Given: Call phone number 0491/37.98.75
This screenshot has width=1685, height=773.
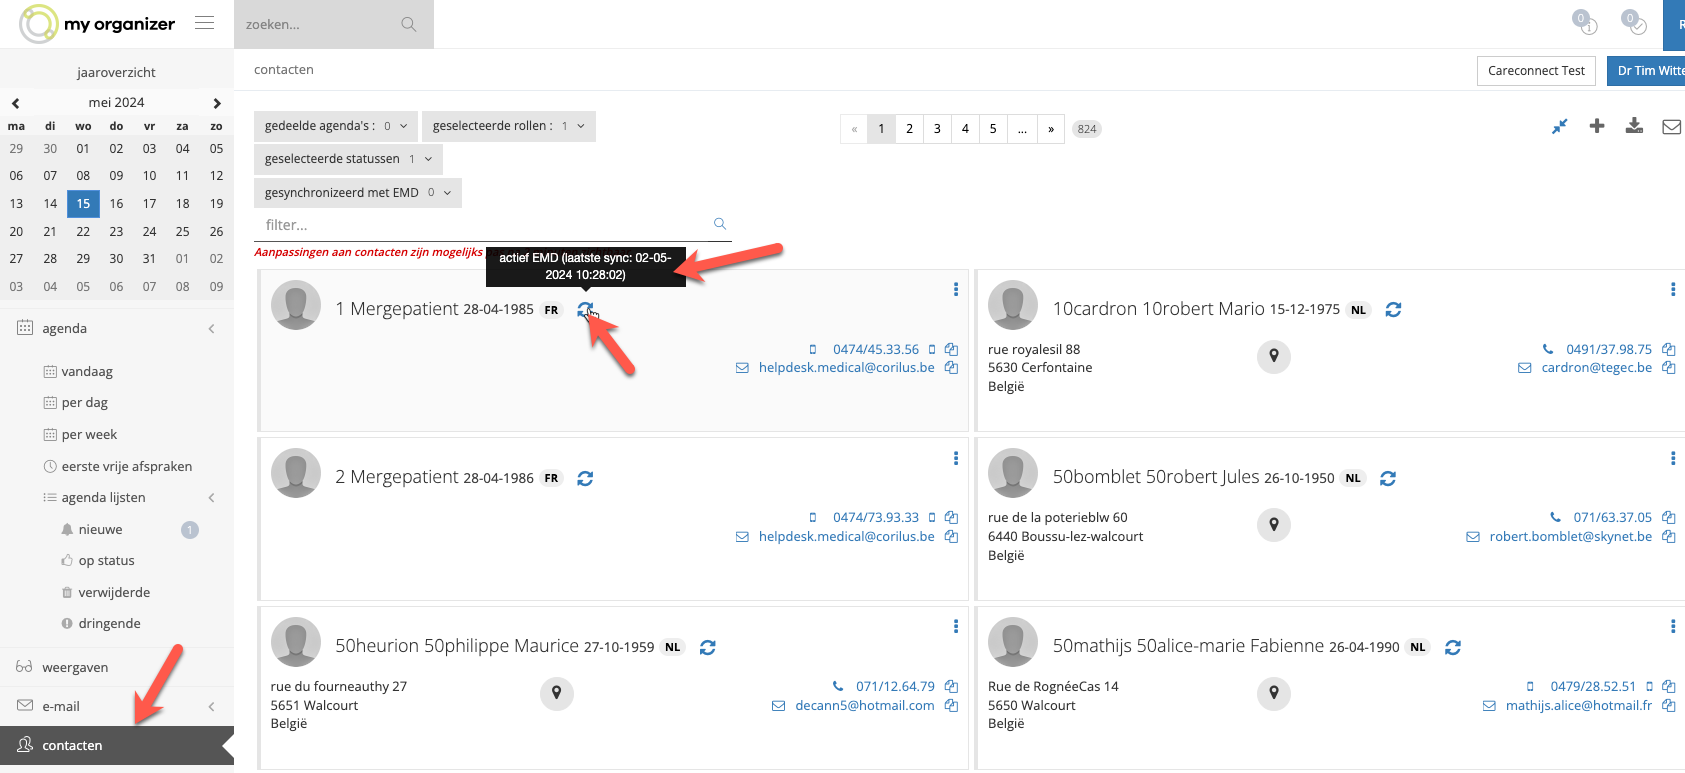Looking at the screenshot, I should click(1609, 349).
